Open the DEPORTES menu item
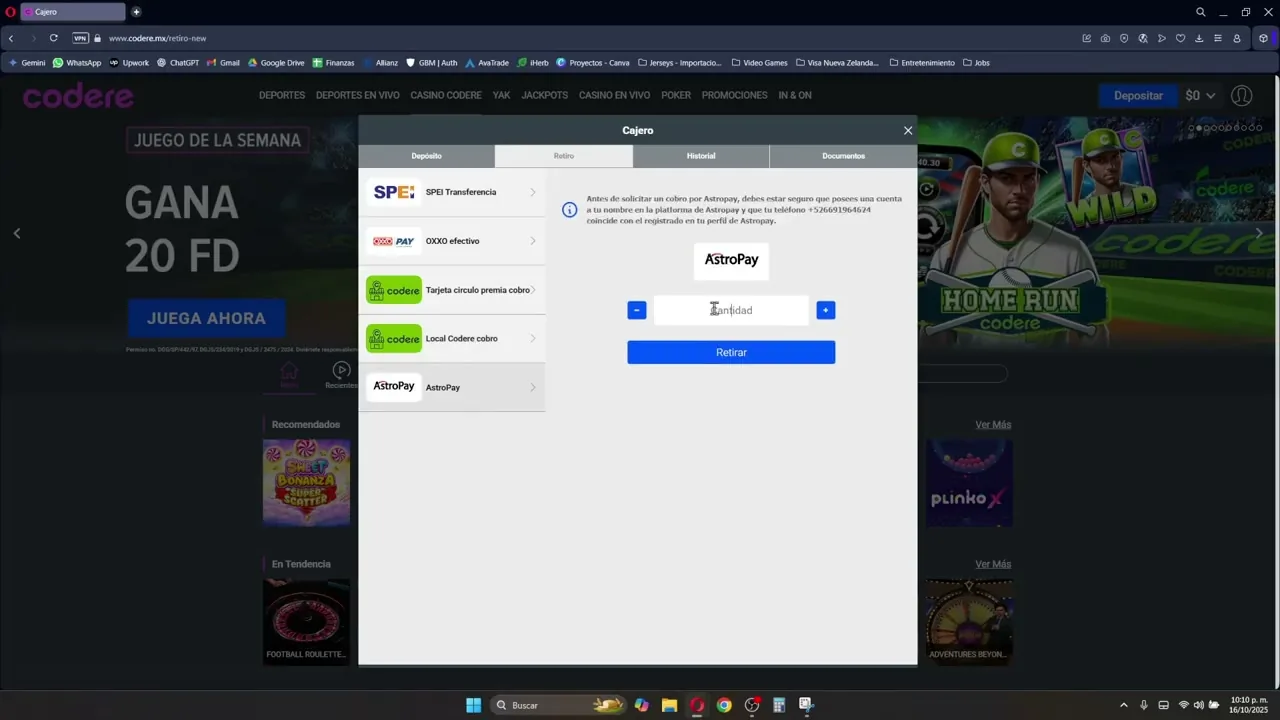 [282, 95]
